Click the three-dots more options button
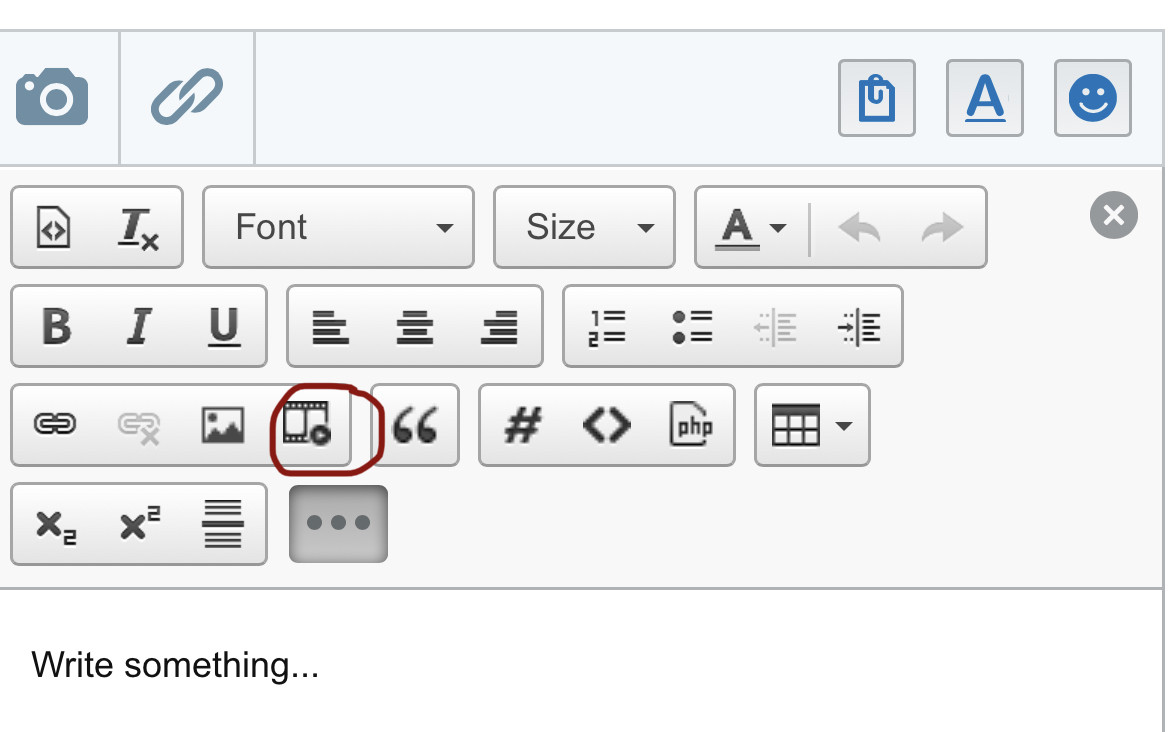 (x=338, y=524)
